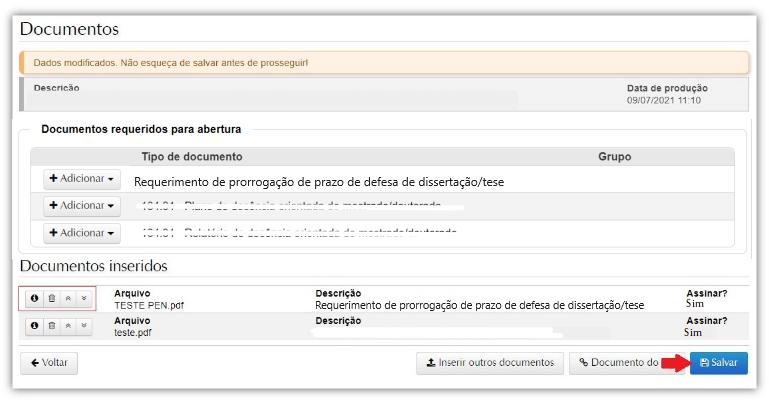Click info icon for TESTE PEN.pdf
The image size is (769, 400).
tap(35, 298)
